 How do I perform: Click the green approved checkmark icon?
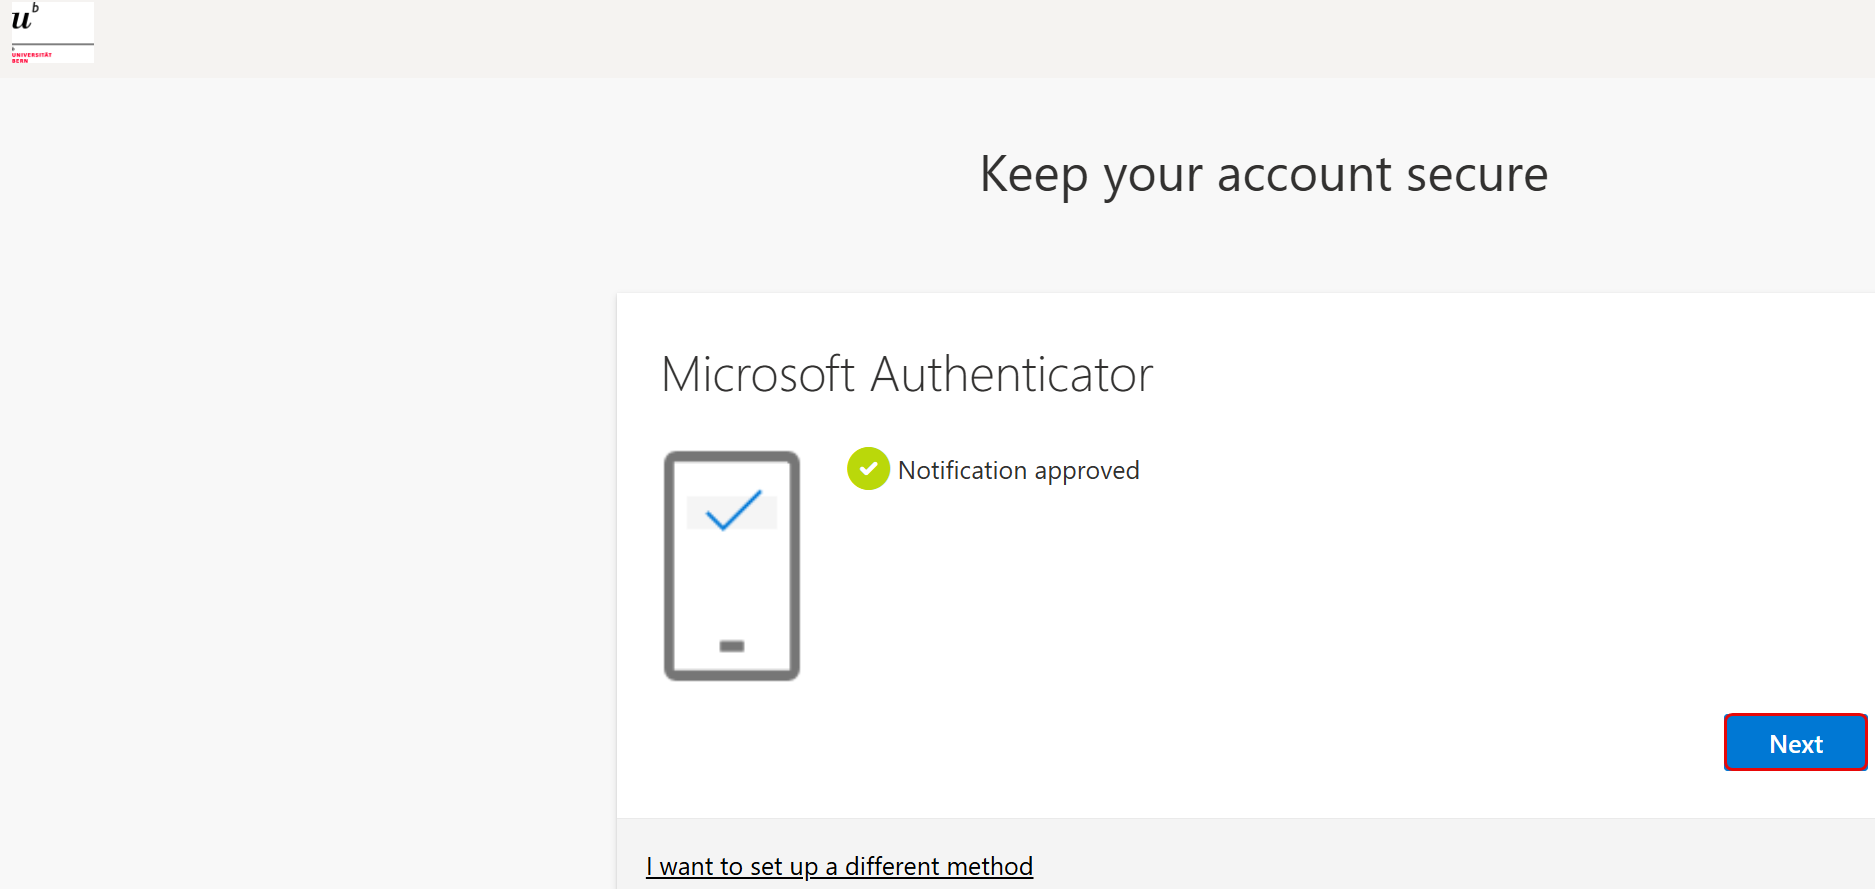[x=868, y=469]
